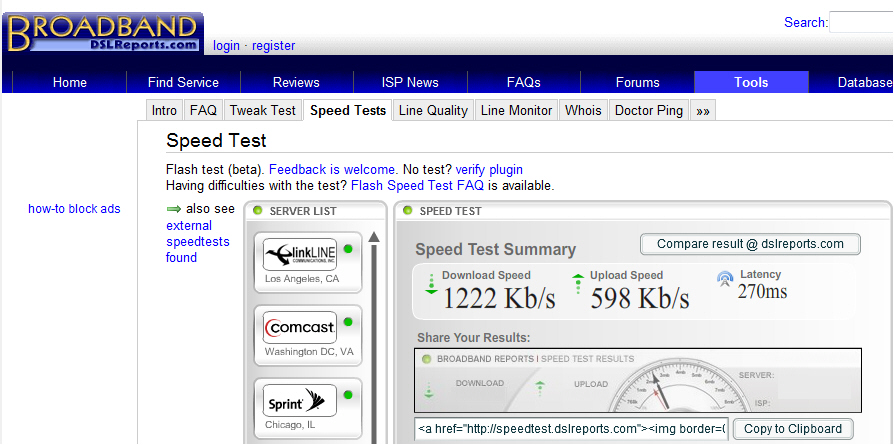Choose the Sprint server logo

(x=300, y=400)
